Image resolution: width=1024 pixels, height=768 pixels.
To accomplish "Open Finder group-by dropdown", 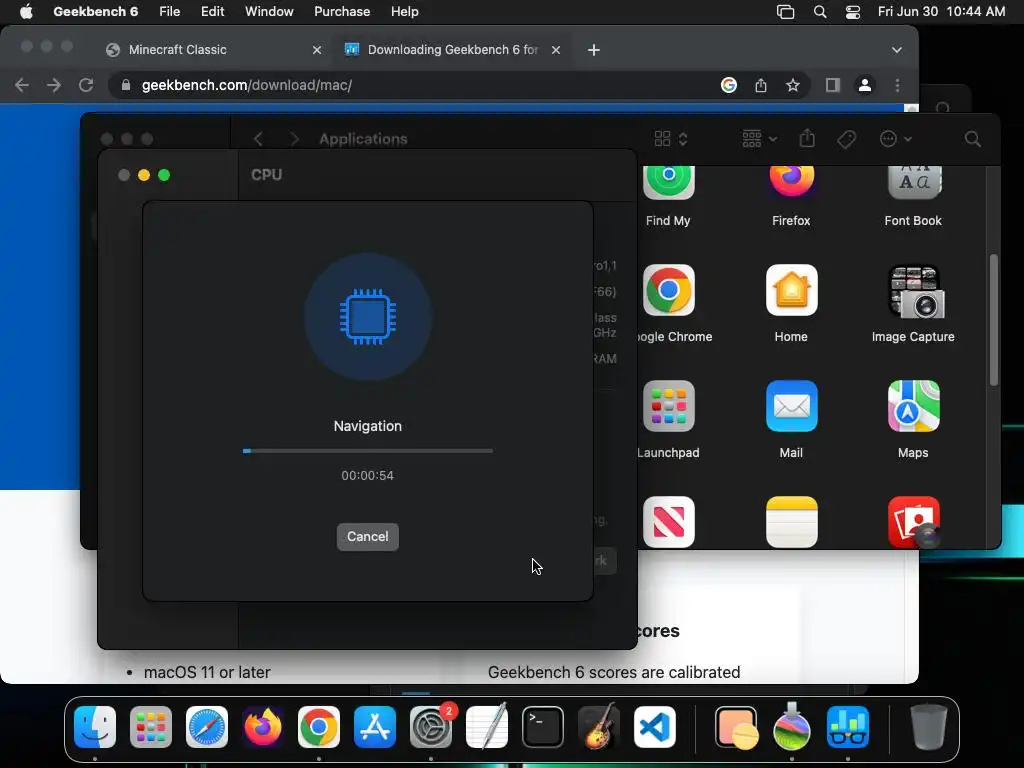I will pyautogui.click(x=759, y=139).
